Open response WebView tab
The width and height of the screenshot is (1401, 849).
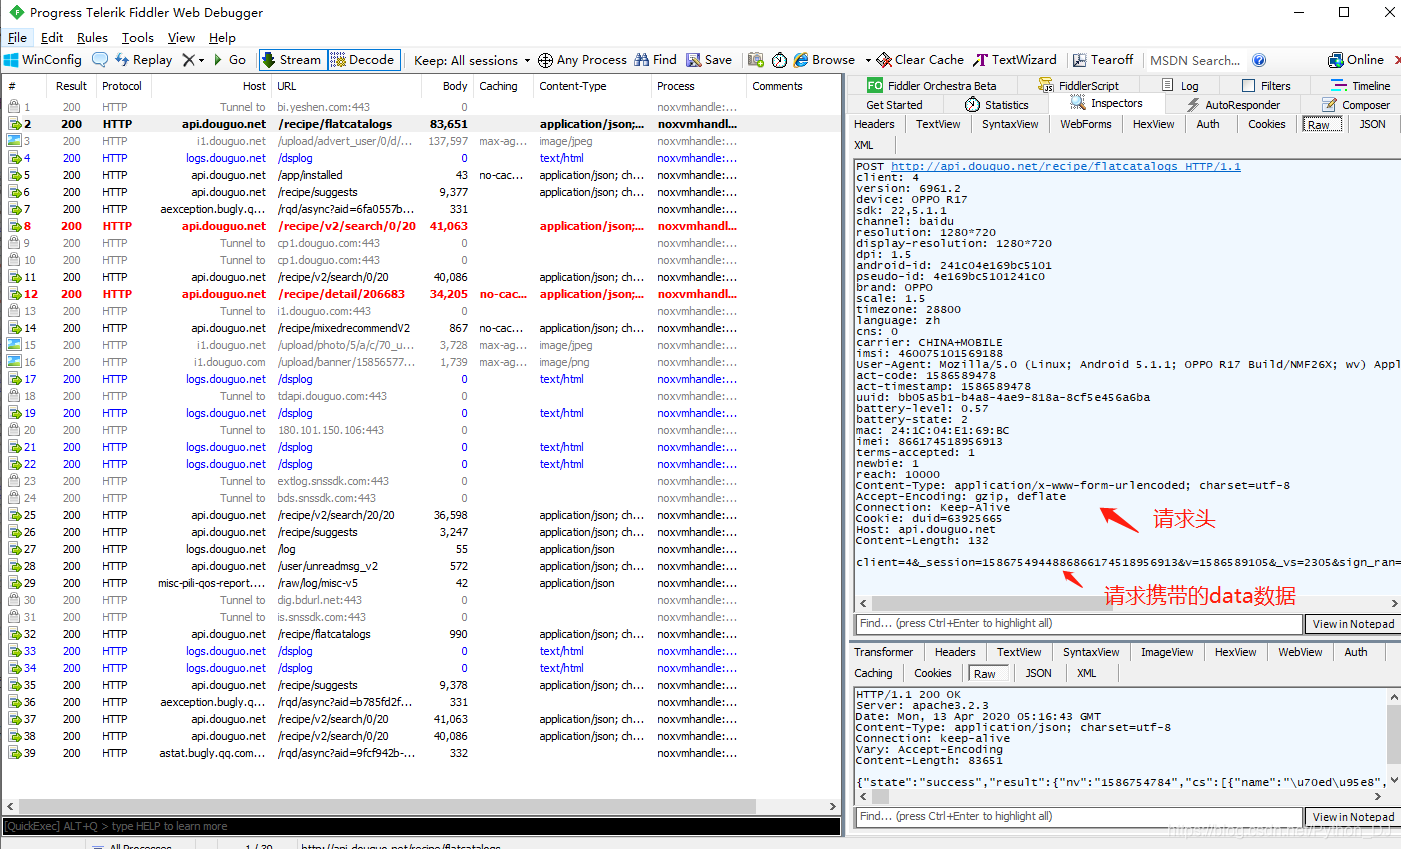point(1300,652)
